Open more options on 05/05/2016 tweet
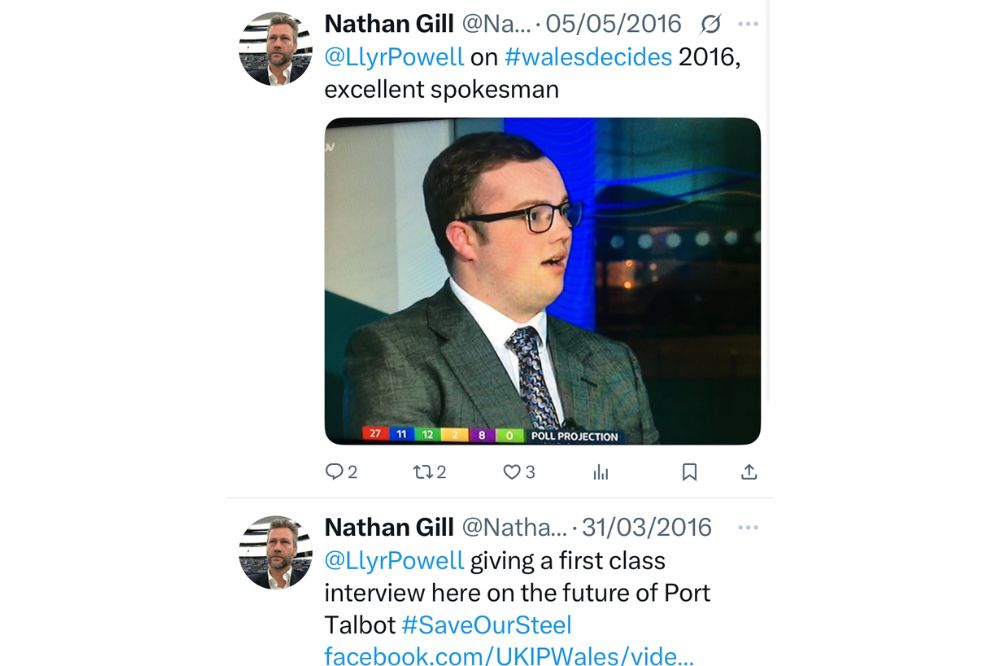The width and height of the screenshot is (1000, 666). click(x=747, y=24)
